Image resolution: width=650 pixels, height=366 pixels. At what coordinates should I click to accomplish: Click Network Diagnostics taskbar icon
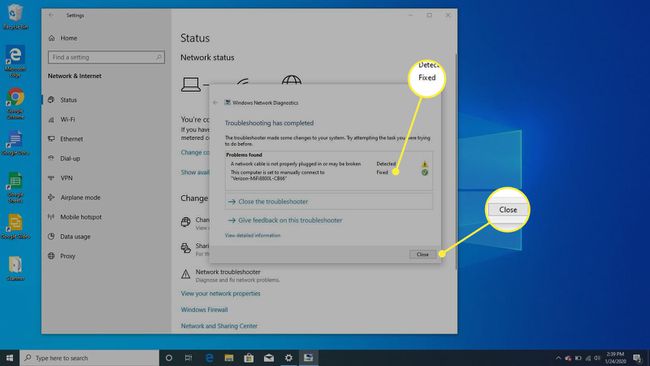pyautogui.click(x=308, y=358)
